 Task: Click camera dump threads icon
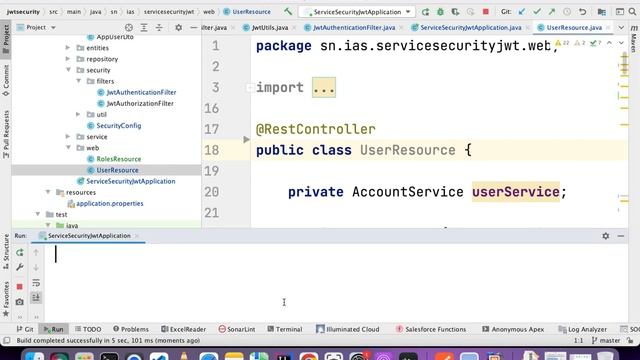point(20,302)
